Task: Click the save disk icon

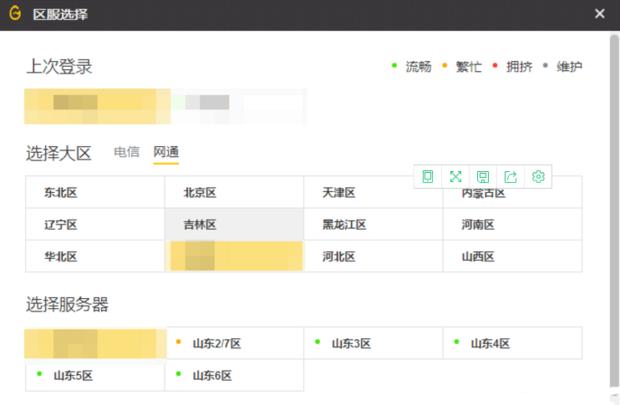Action: [x=483, y=176]
